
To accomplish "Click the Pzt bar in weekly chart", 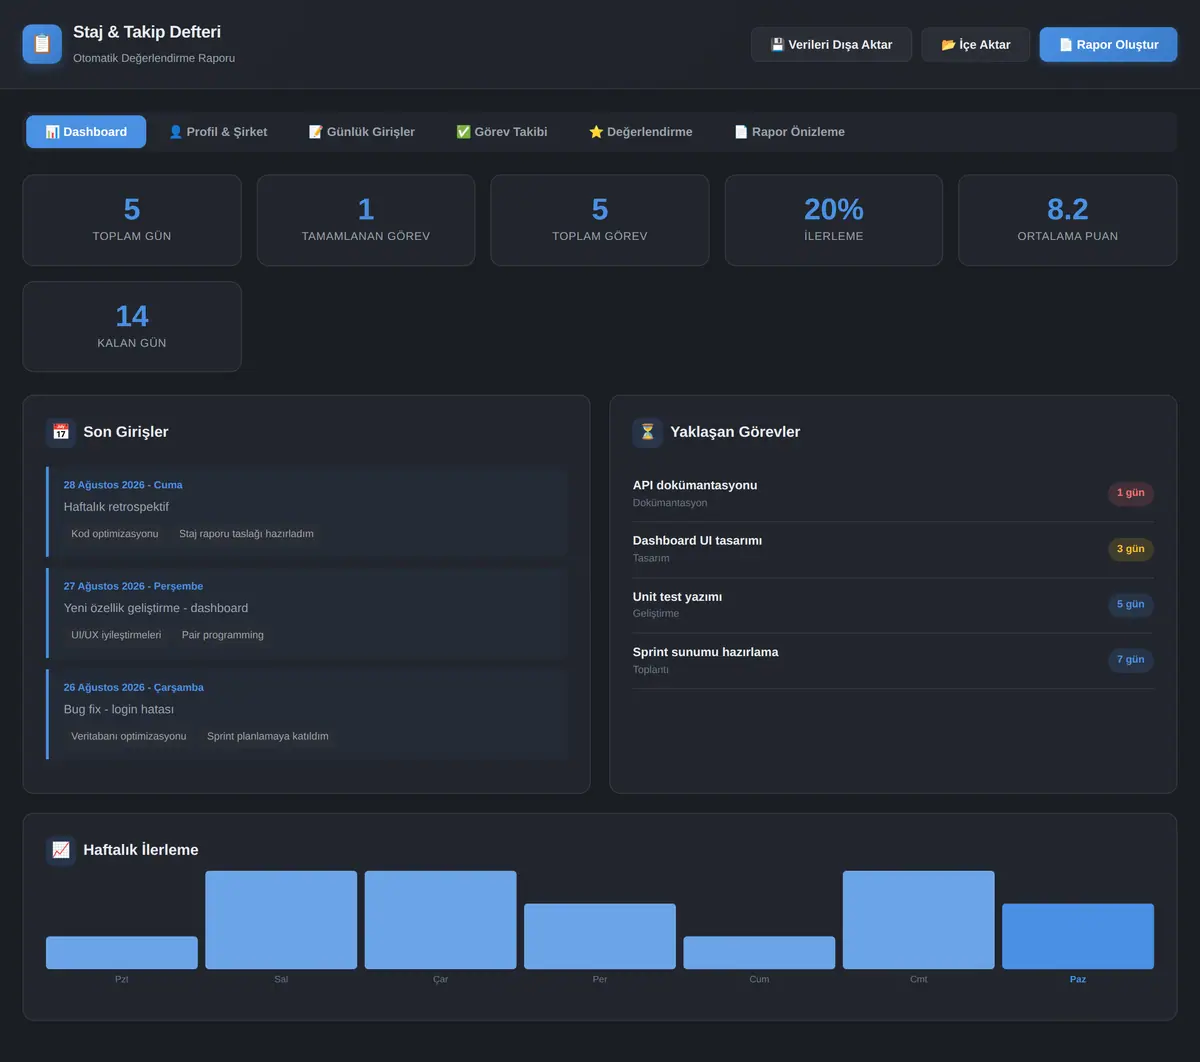I will (x=122, y=953).
